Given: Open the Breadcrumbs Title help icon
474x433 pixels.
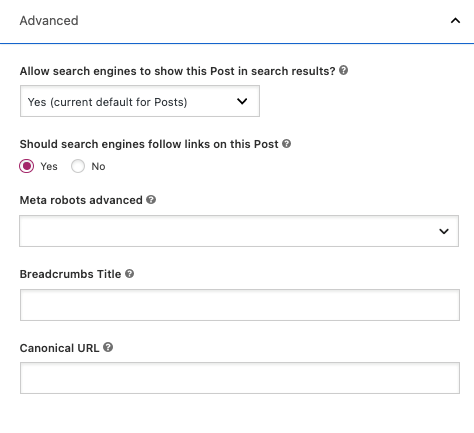Looking at the screenshot, I should coord(130,274).
